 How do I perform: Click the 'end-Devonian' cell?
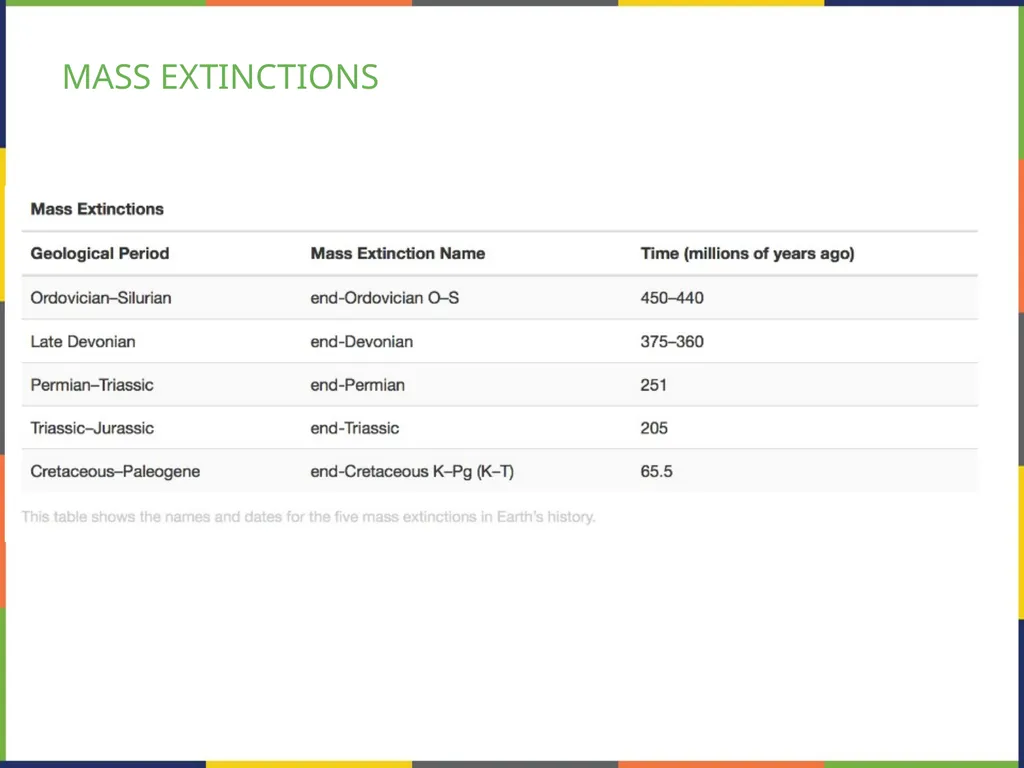[x=362, y=342]
